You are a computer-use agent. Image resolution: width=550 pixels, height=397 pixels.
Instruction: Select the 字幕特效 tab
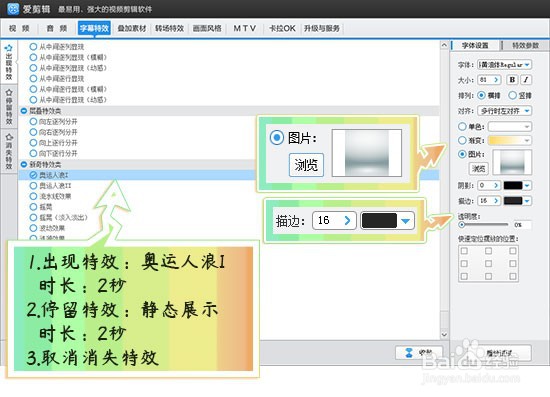[x=94, y=28]
